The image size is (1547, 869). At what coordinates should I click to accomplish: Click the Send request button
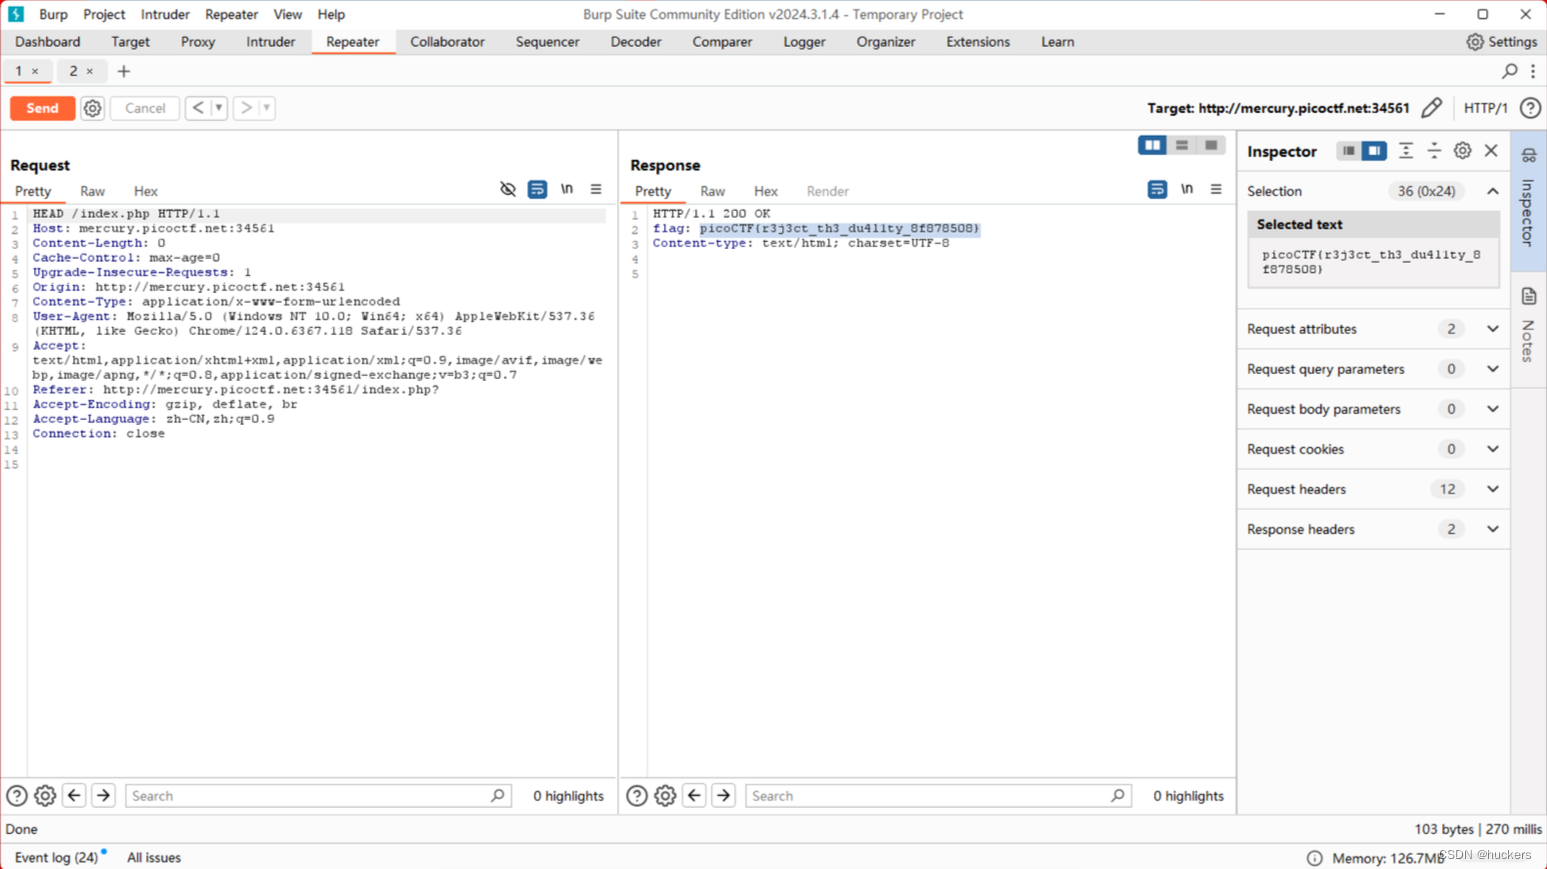42,108
